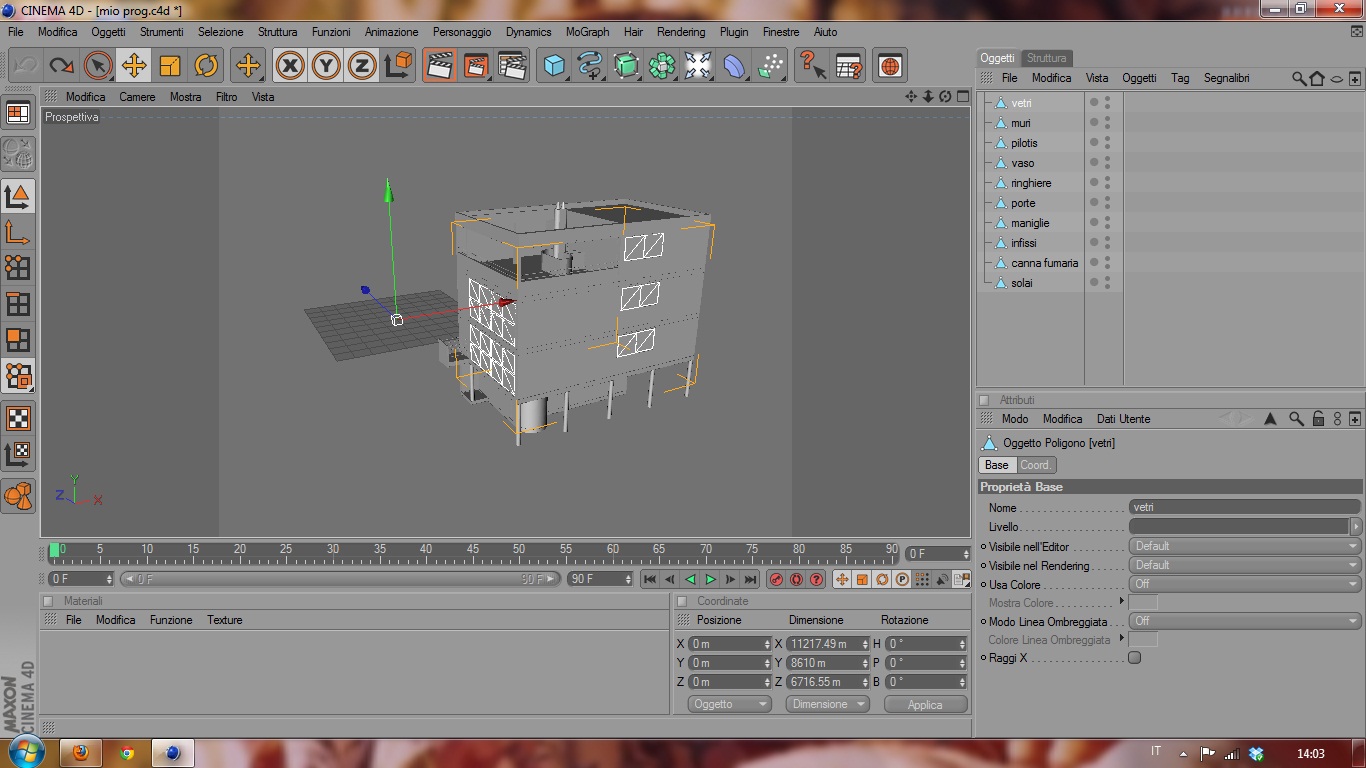This screenshot has width=1366, height=768.
Task: Click the search icon in Oggetti panel
Action: [1298, 78]
